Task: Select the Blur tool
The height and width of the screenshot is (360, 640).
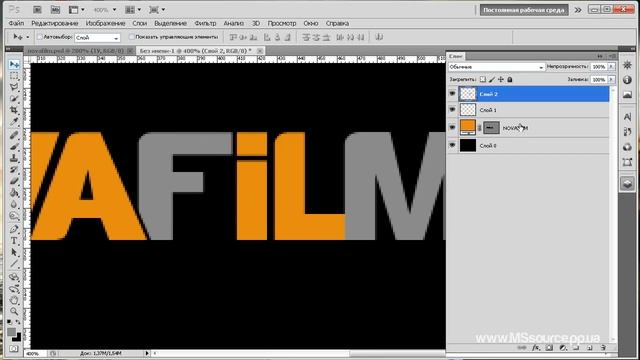Action: tap(14, 204)
